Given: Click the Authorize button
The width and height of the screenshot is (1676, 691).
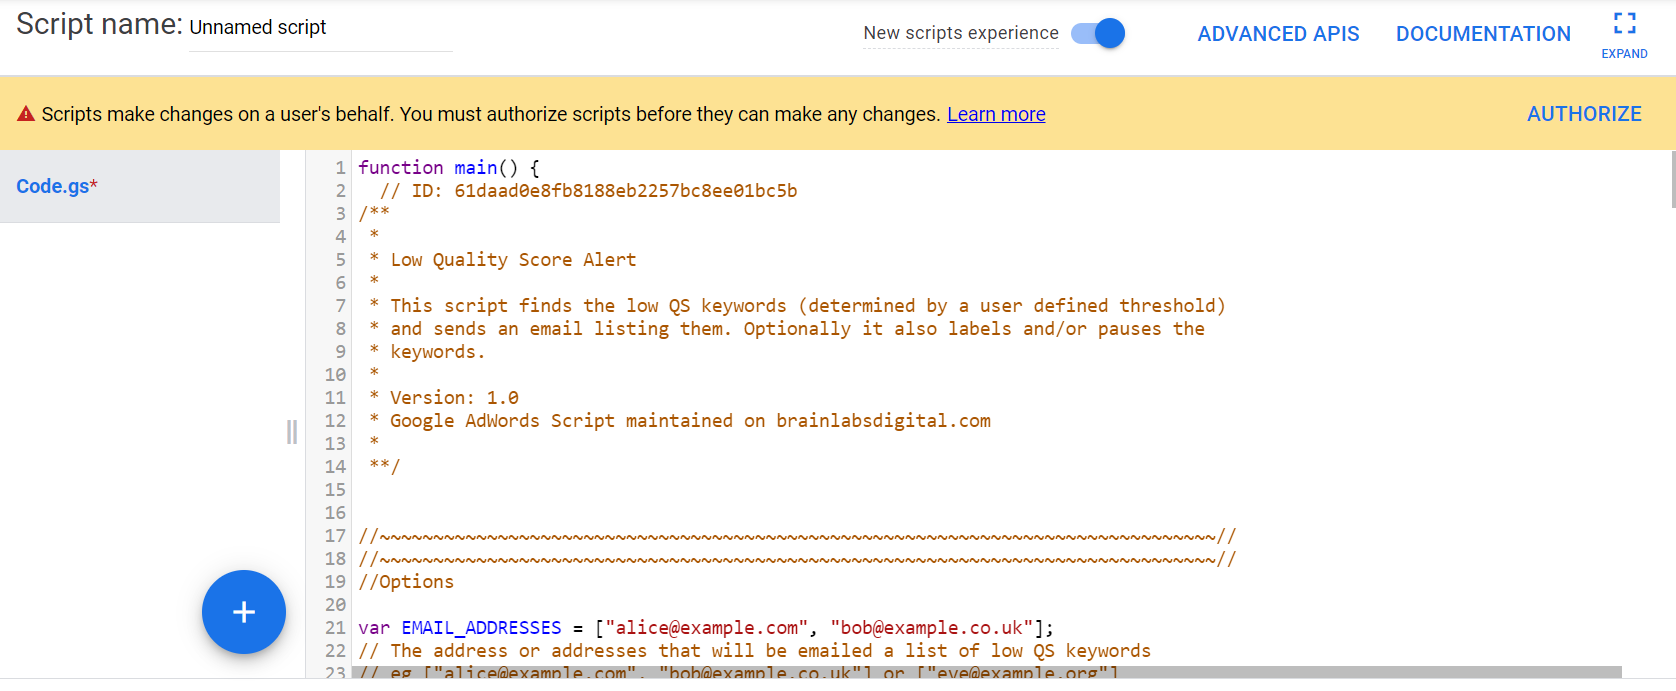Looking at the screenshot, I should coord(1584,114).
